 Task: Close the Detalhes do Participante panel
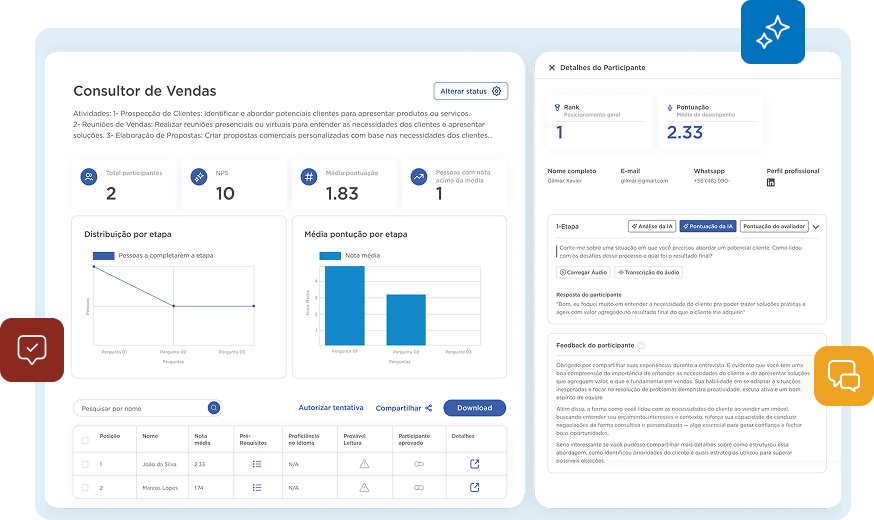tap(552, 68)
